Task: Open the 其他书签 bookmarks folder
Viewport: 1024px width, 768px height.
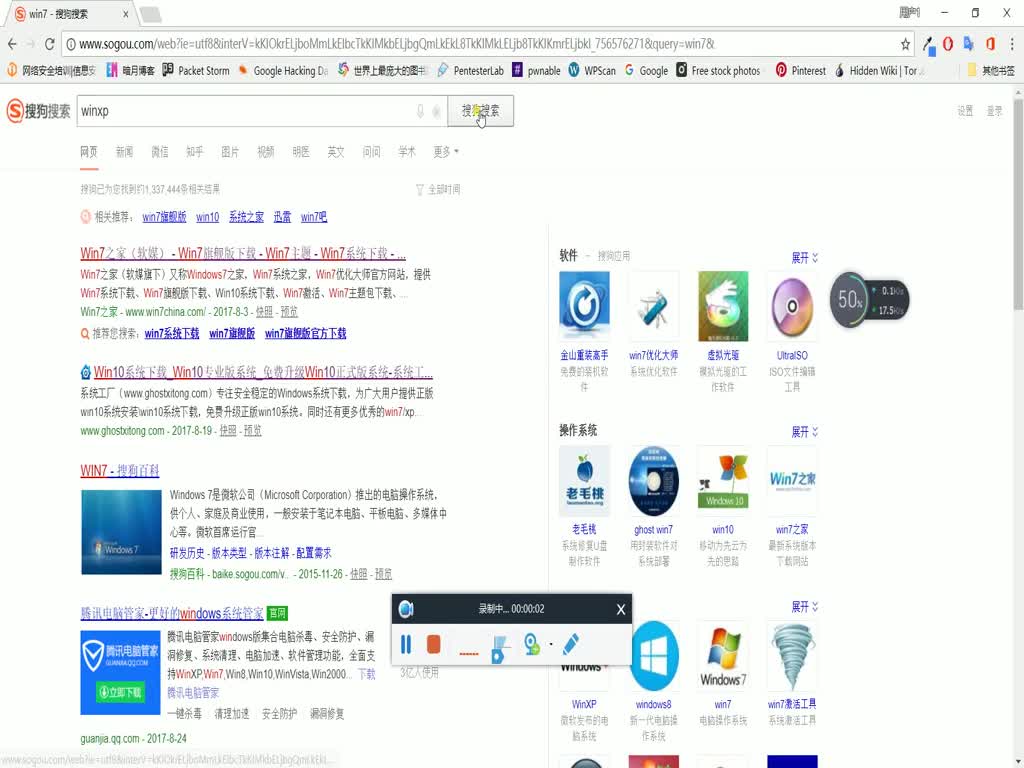Action: (x=991, y=70)
